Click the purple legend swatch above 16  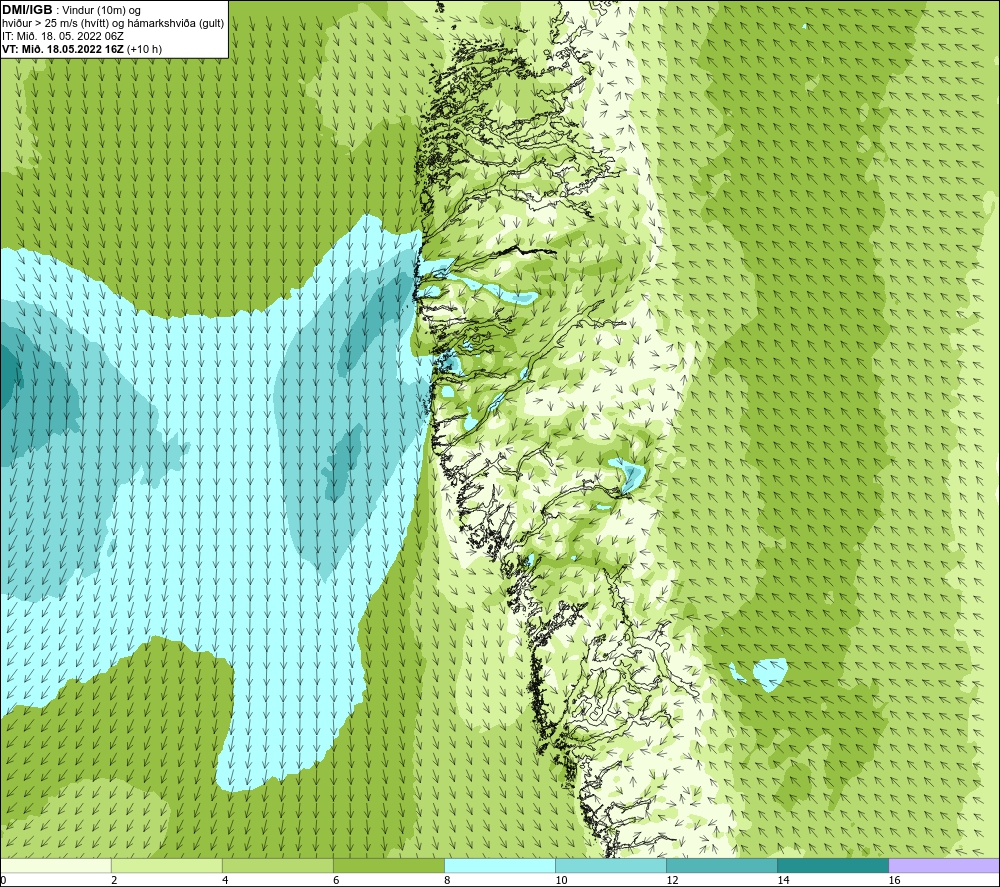tap(944, 866)
